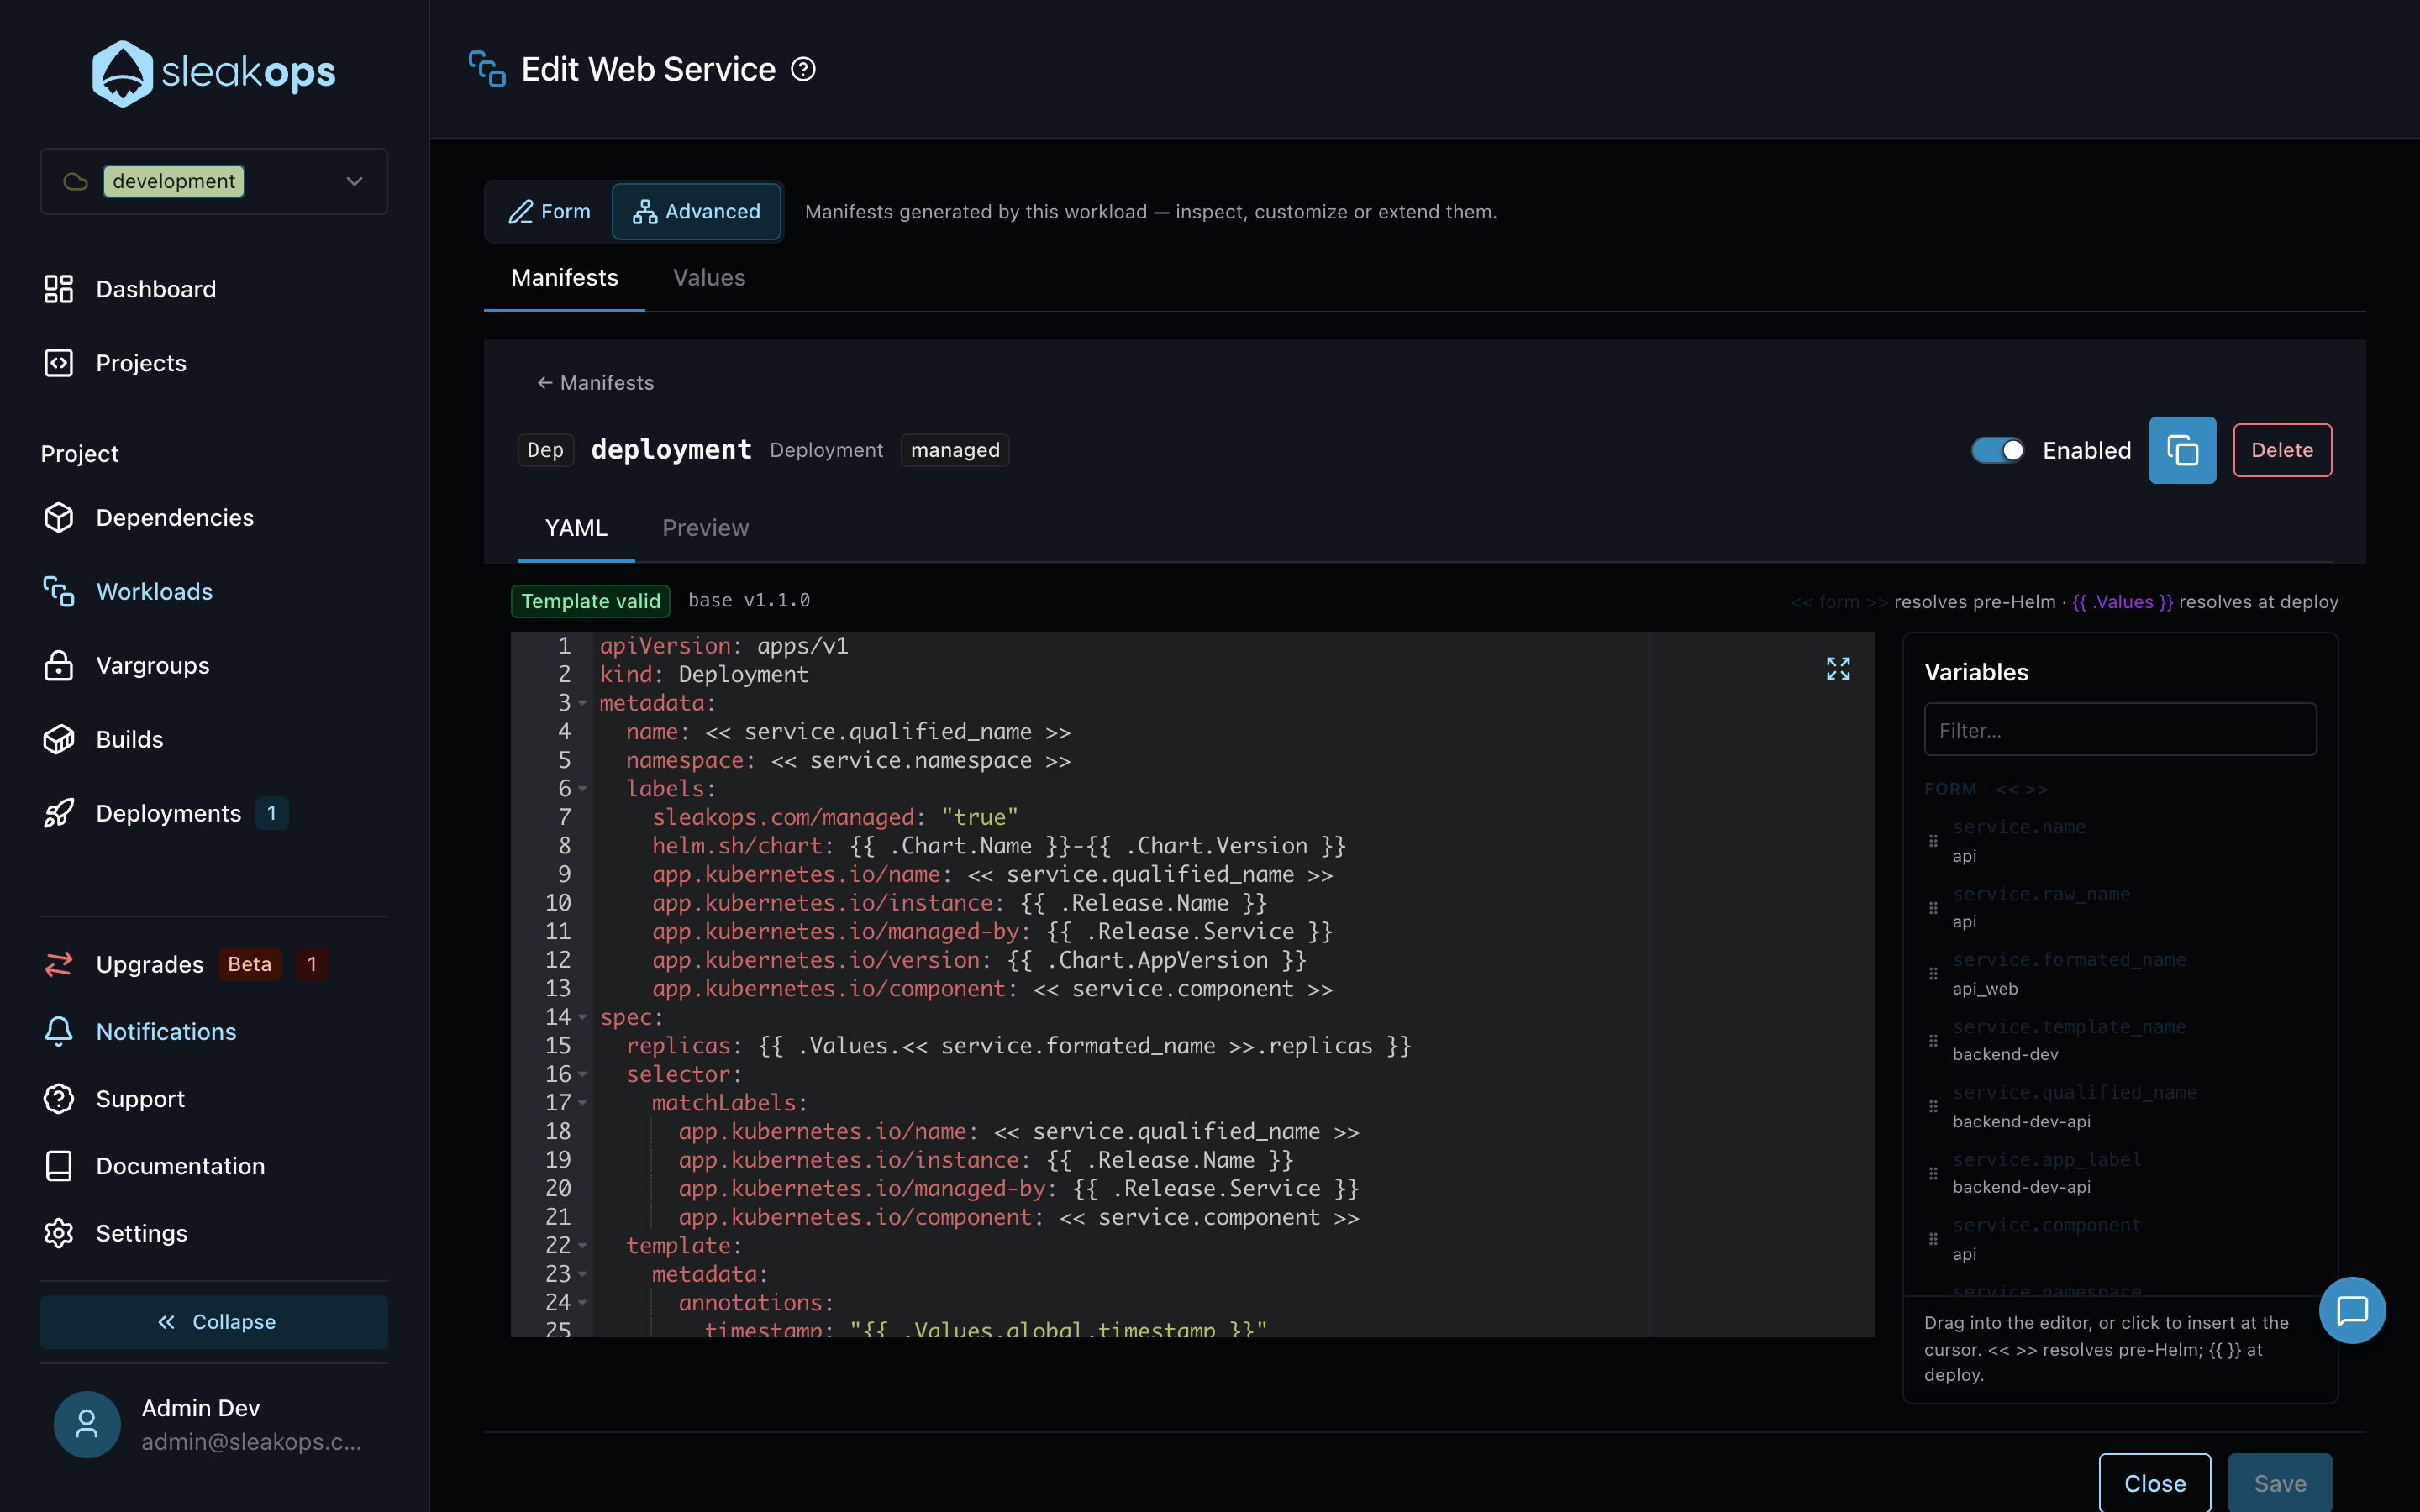Image resolution: width=2420 pixels, height=1512 pixels.
Task: Copy the deployment manifest with the copy icon
Action: click(x=2182, y=450)
